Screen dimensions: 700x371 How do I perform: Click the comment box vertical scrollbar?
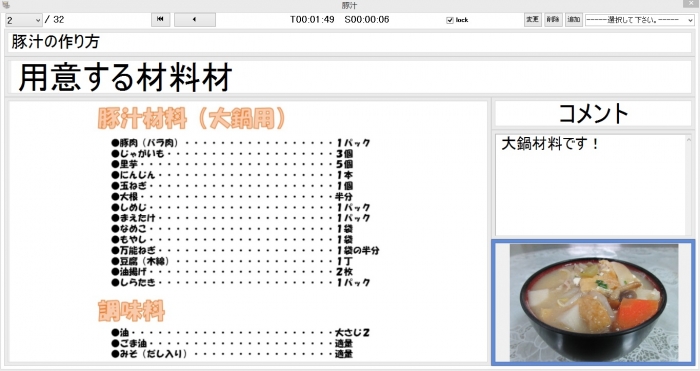coord(688,185)
